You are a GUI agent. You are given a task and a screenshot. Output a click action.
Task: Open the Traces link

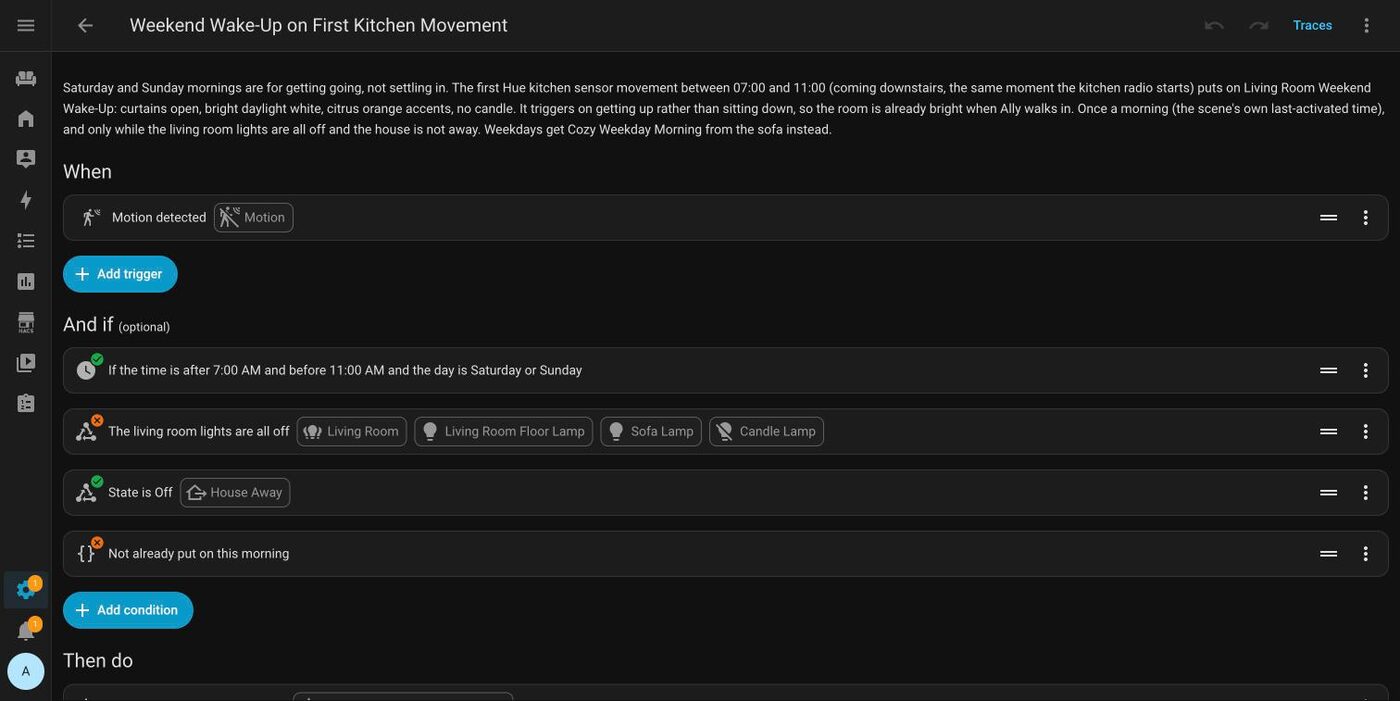coord(1312,25)
